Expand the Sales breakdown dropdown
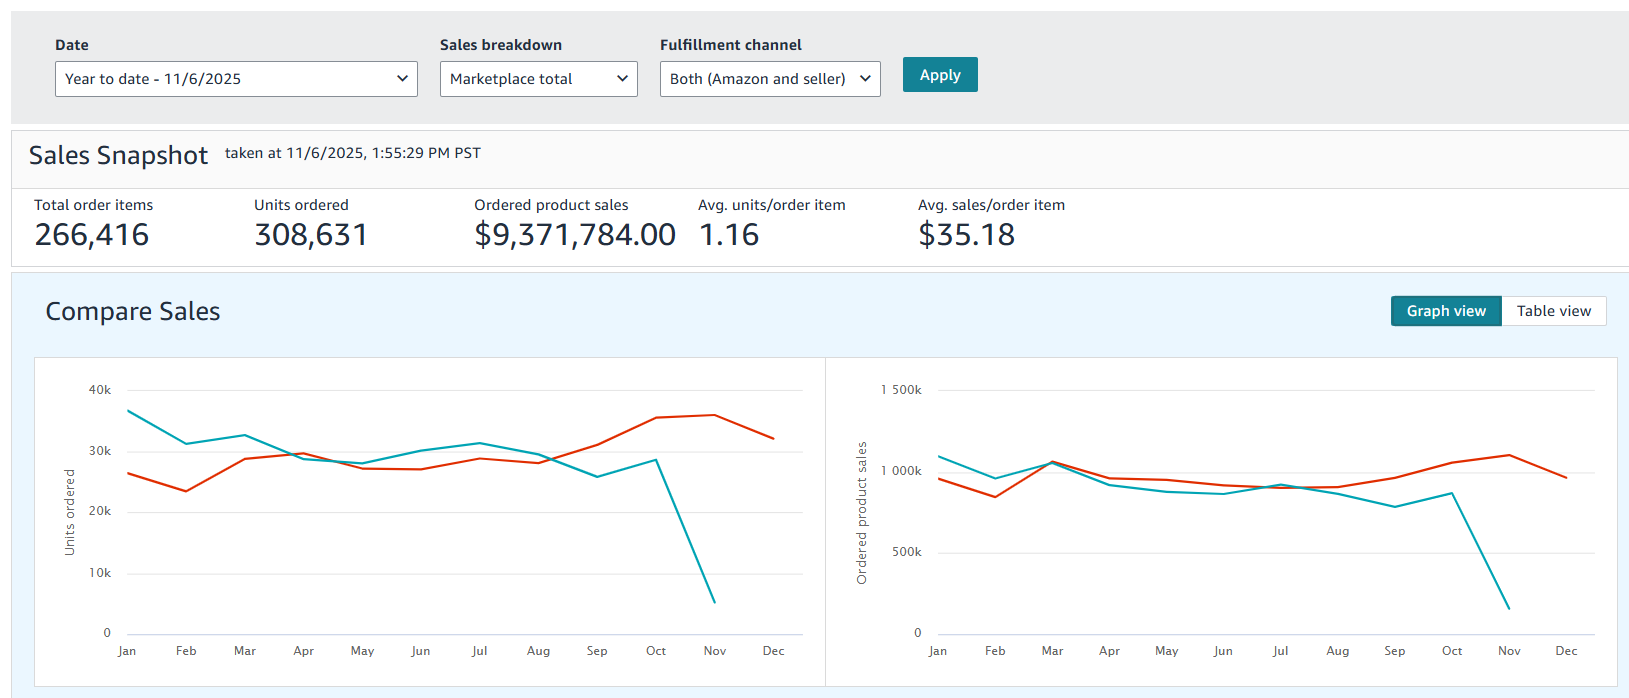Screen dimensions: 1629x698 538,79
